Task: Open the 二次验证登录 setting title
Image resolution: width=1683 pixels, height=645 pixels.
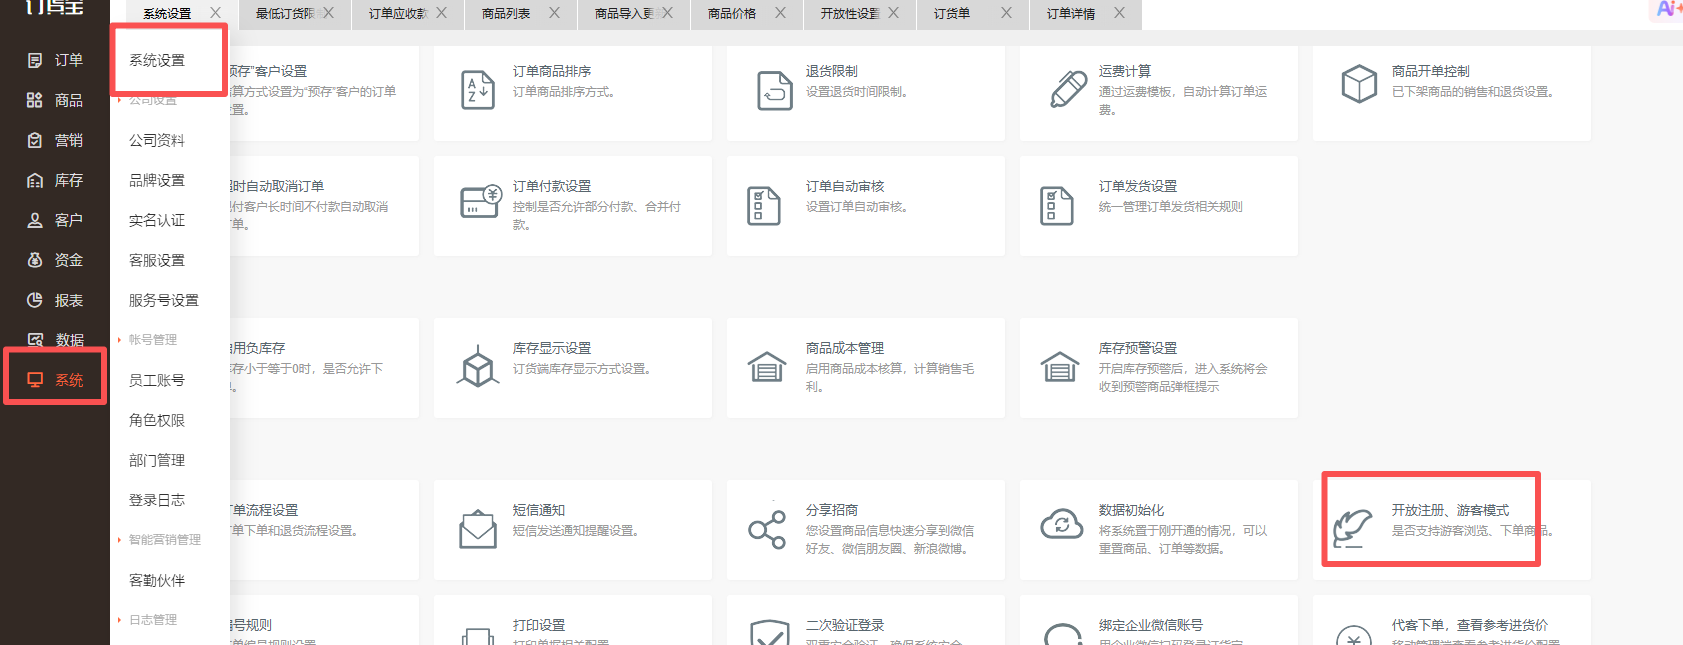Action: click(x=845, y=625)
